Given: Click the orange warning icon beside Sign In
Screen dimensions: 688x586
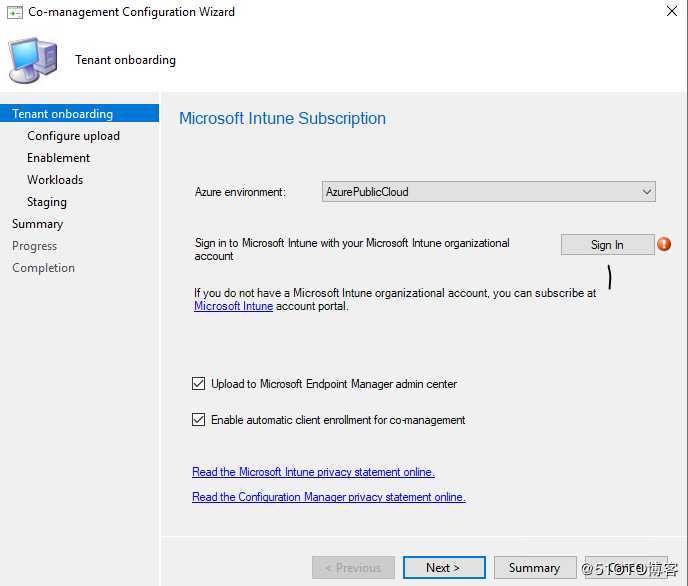Looking at the screenshot, I should click(664, 244).
